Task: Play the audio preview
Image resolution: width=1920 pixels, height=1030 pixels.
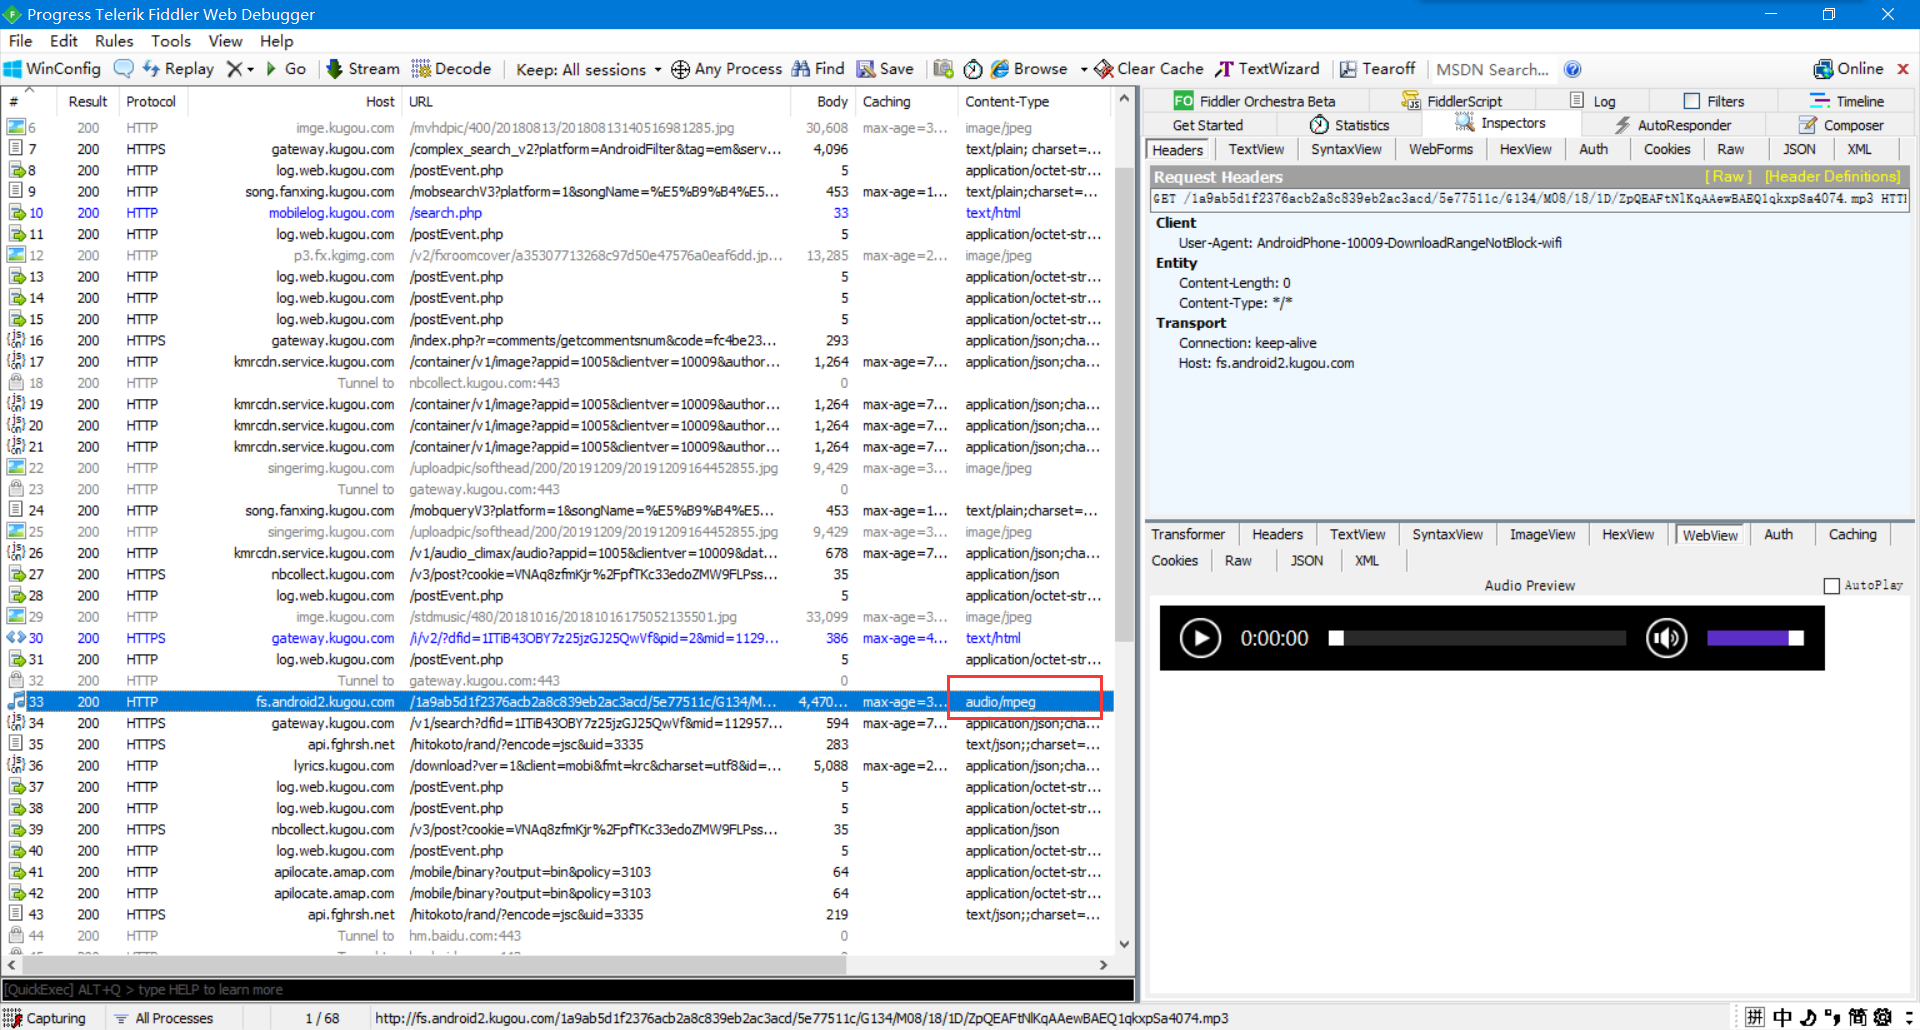Action: coord(1200,638)
